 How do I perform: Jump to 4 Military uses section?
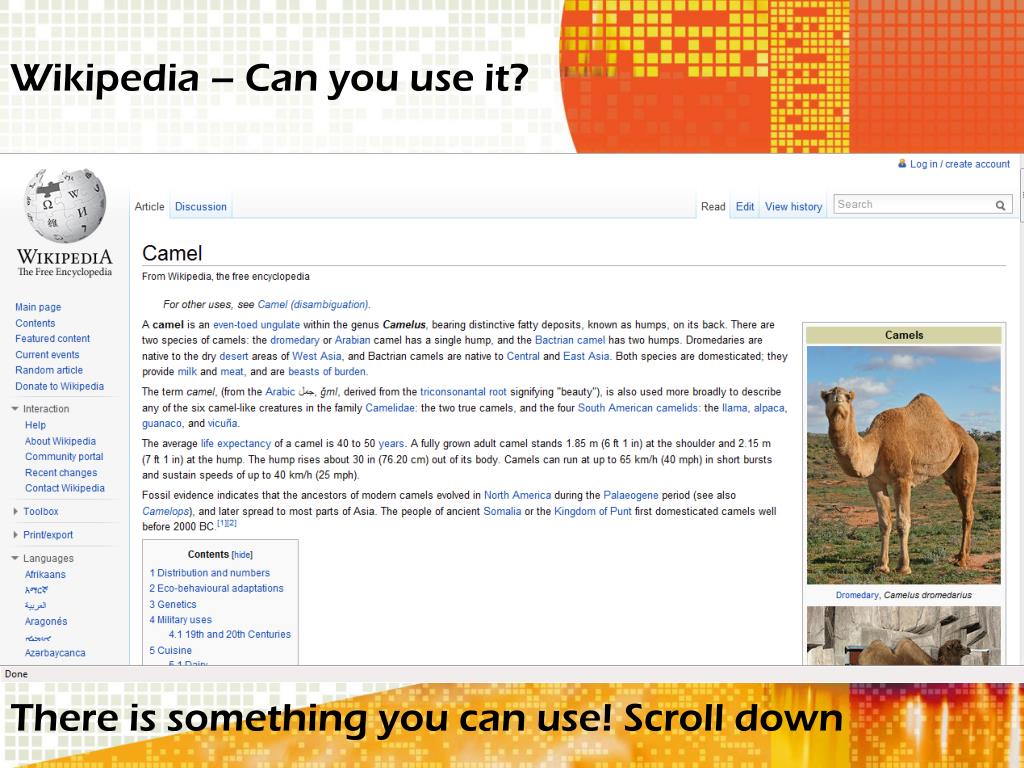181,620
